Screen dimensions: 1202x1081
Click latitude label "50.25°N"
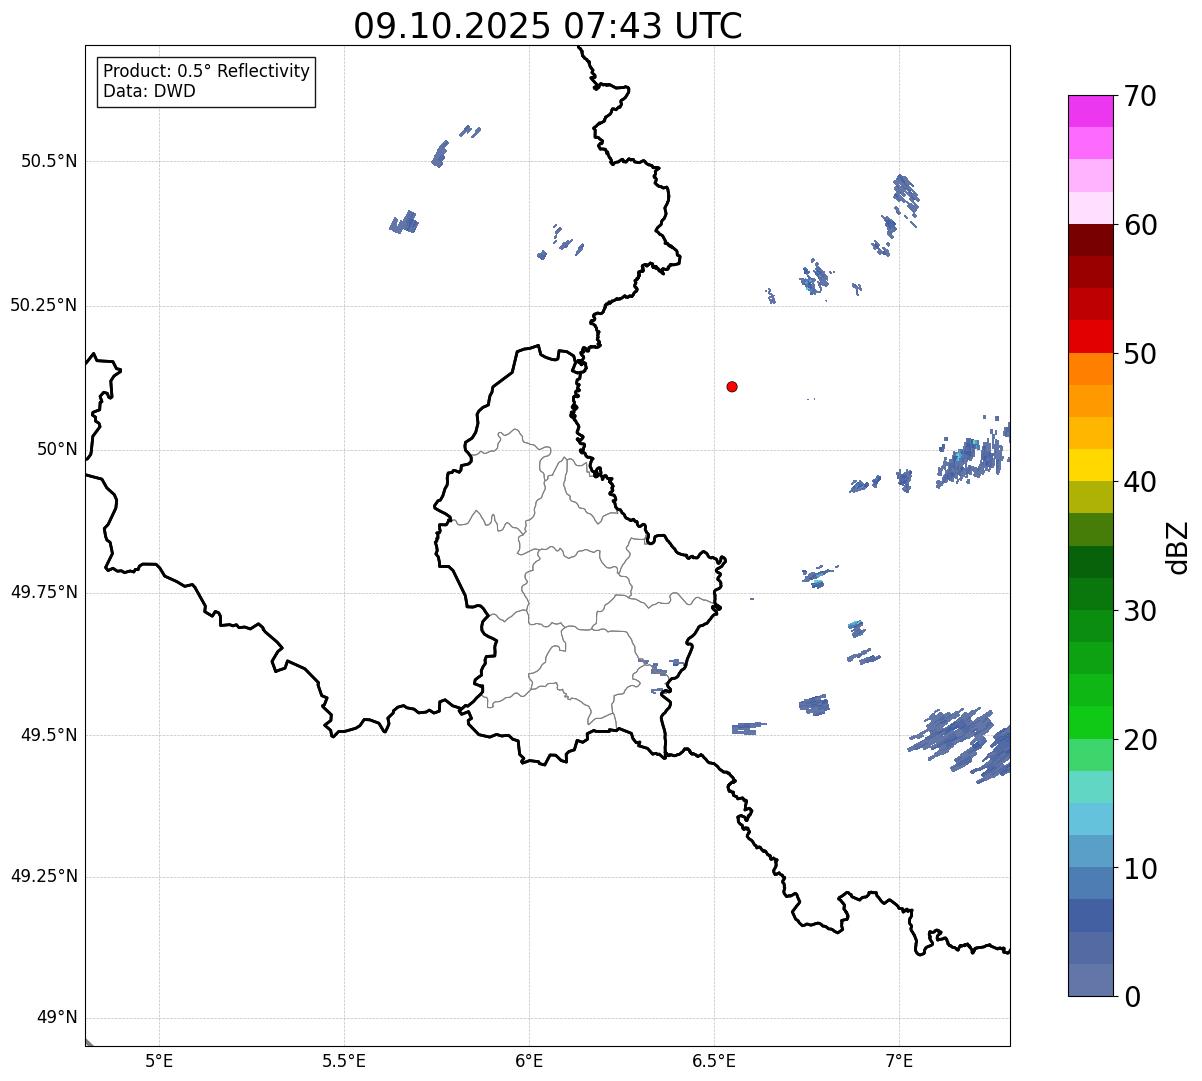pos(44,306)
